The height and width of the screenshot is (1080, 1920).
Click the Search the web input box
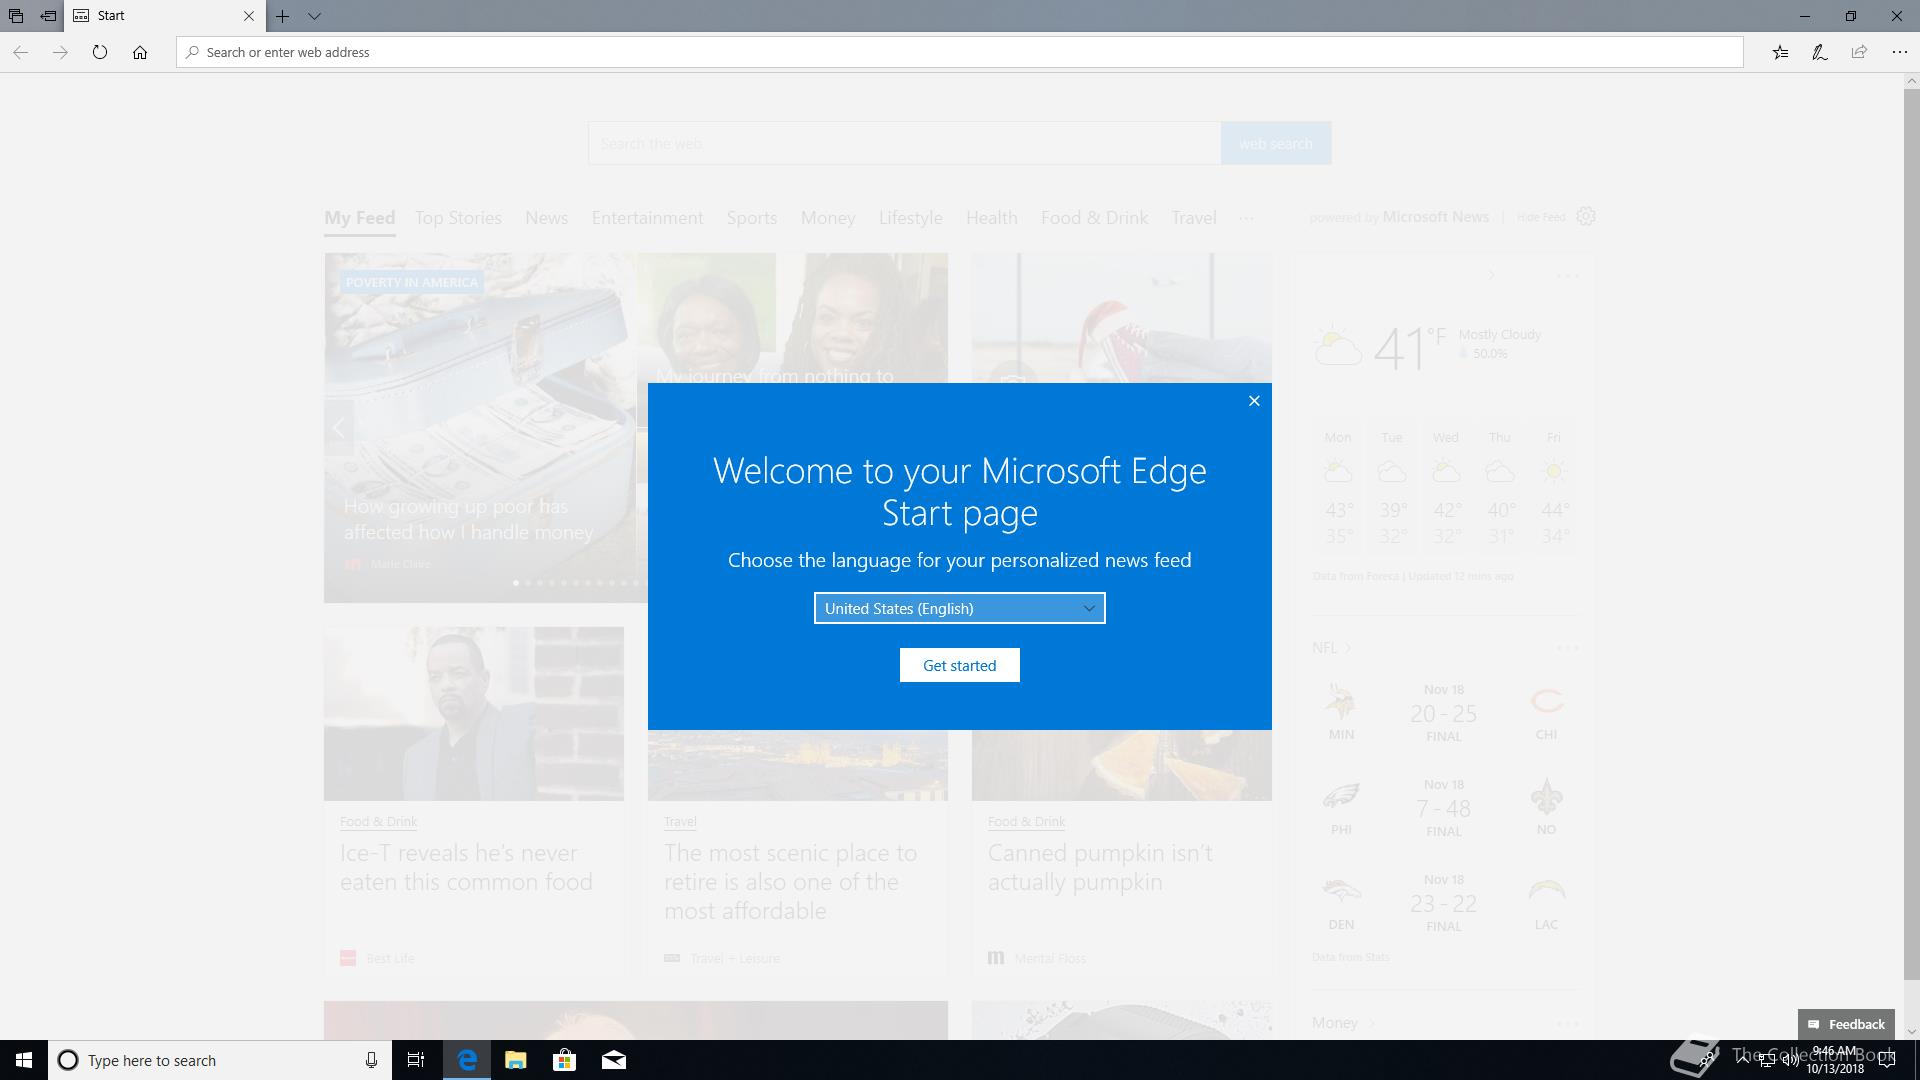[904, 143]
